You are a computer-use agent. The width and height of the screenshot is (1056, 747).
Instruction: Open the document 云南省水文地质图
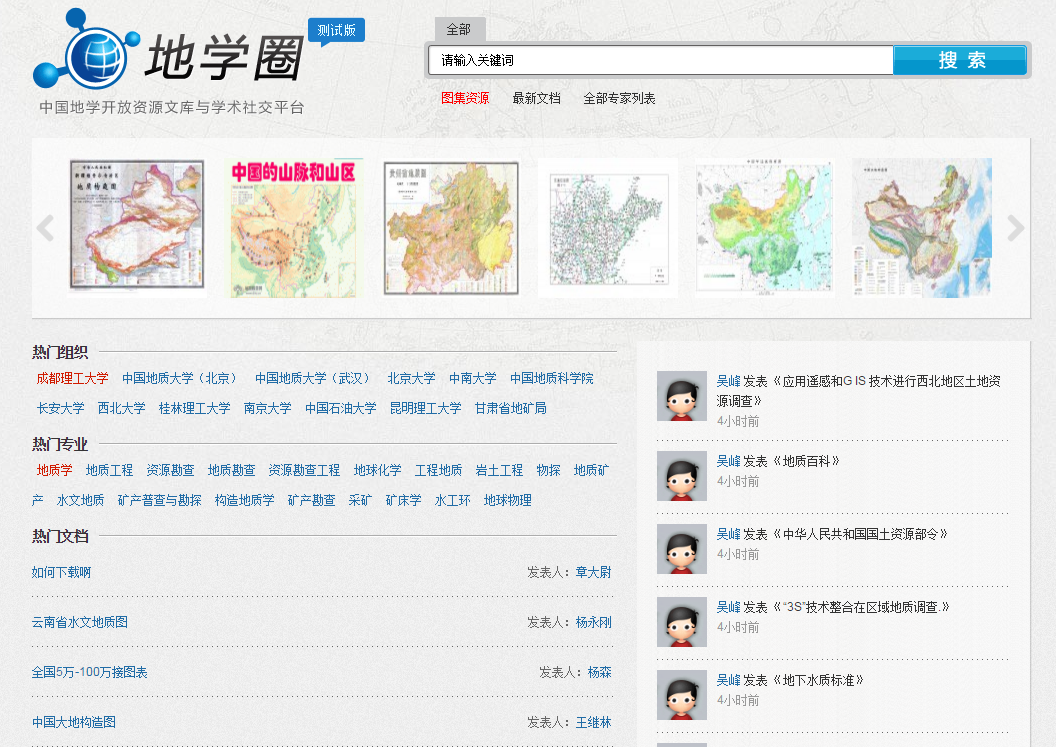(x=79, y=622)
